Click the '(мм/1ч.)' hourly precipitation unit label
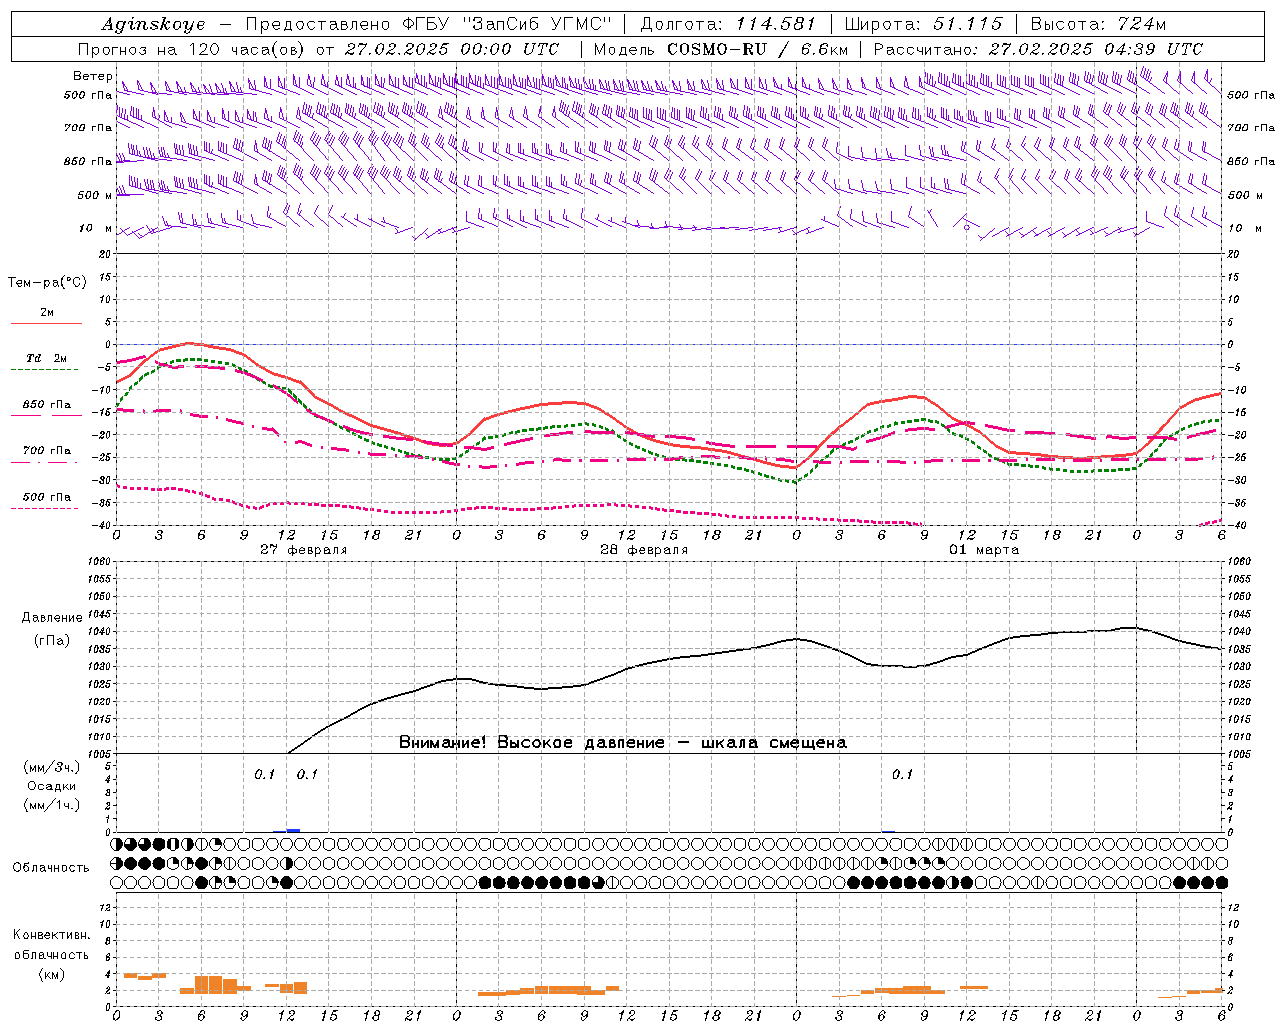Screen dimensions: 1280x1024 [x=52, y=804]
